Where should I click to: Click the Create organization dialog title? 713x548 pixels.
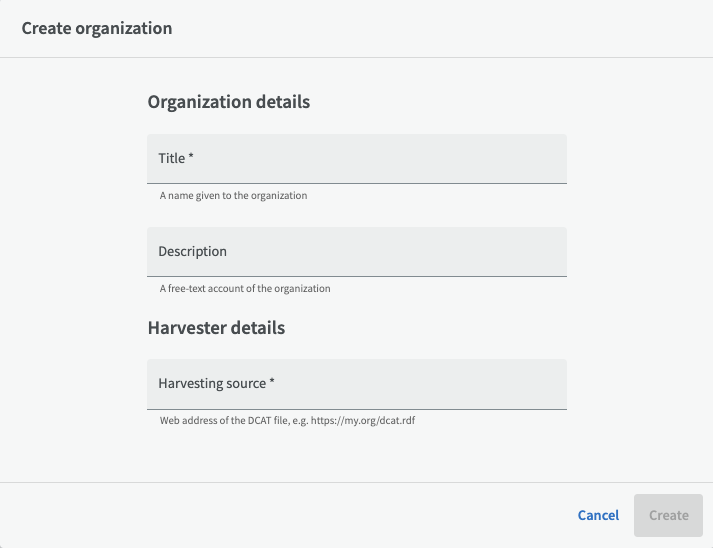pyautogui.click(x=97, y=28)
